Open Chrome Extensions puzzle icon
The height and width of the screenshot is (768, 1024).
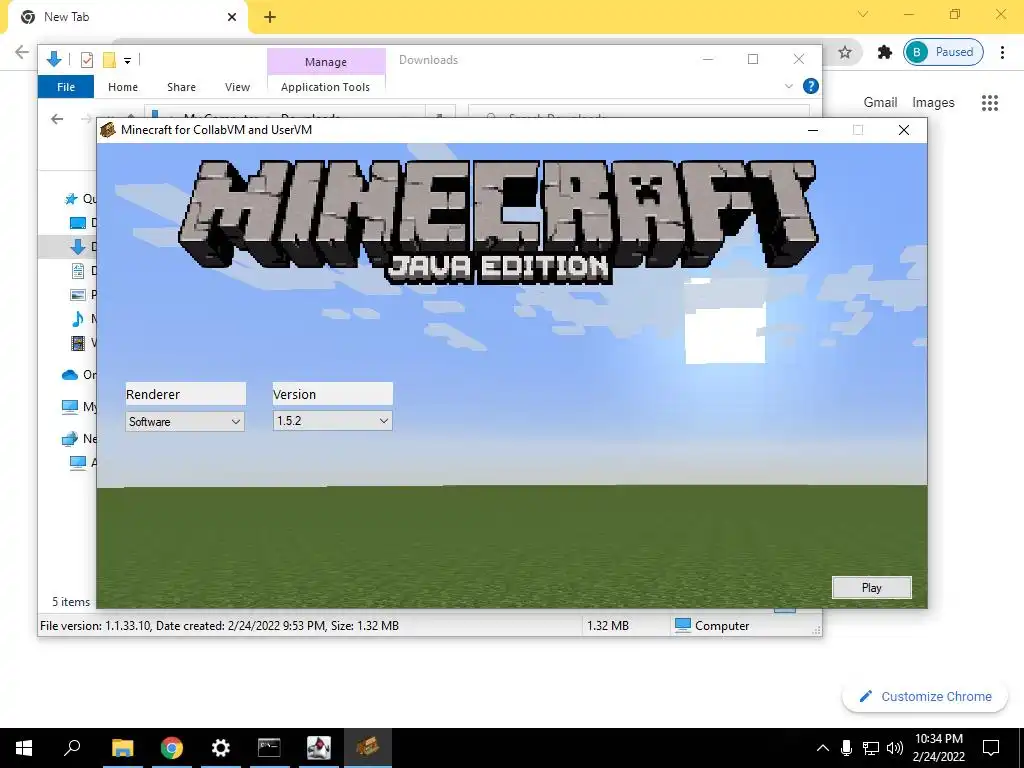[885, 52]
